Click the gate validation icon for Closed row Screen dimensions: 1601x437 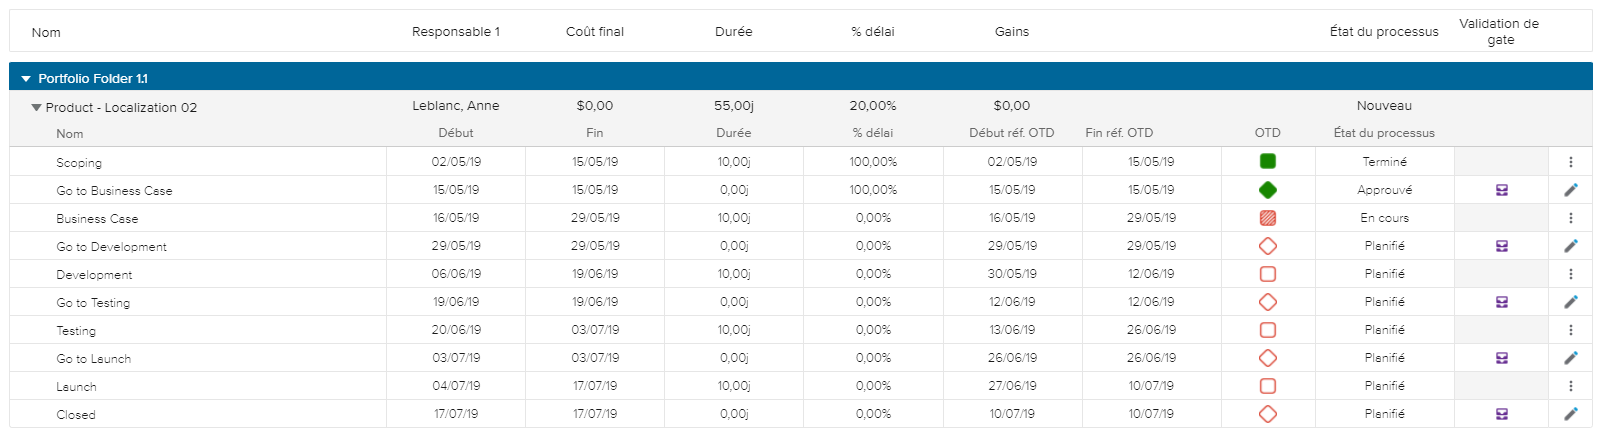click(1501, 414)
